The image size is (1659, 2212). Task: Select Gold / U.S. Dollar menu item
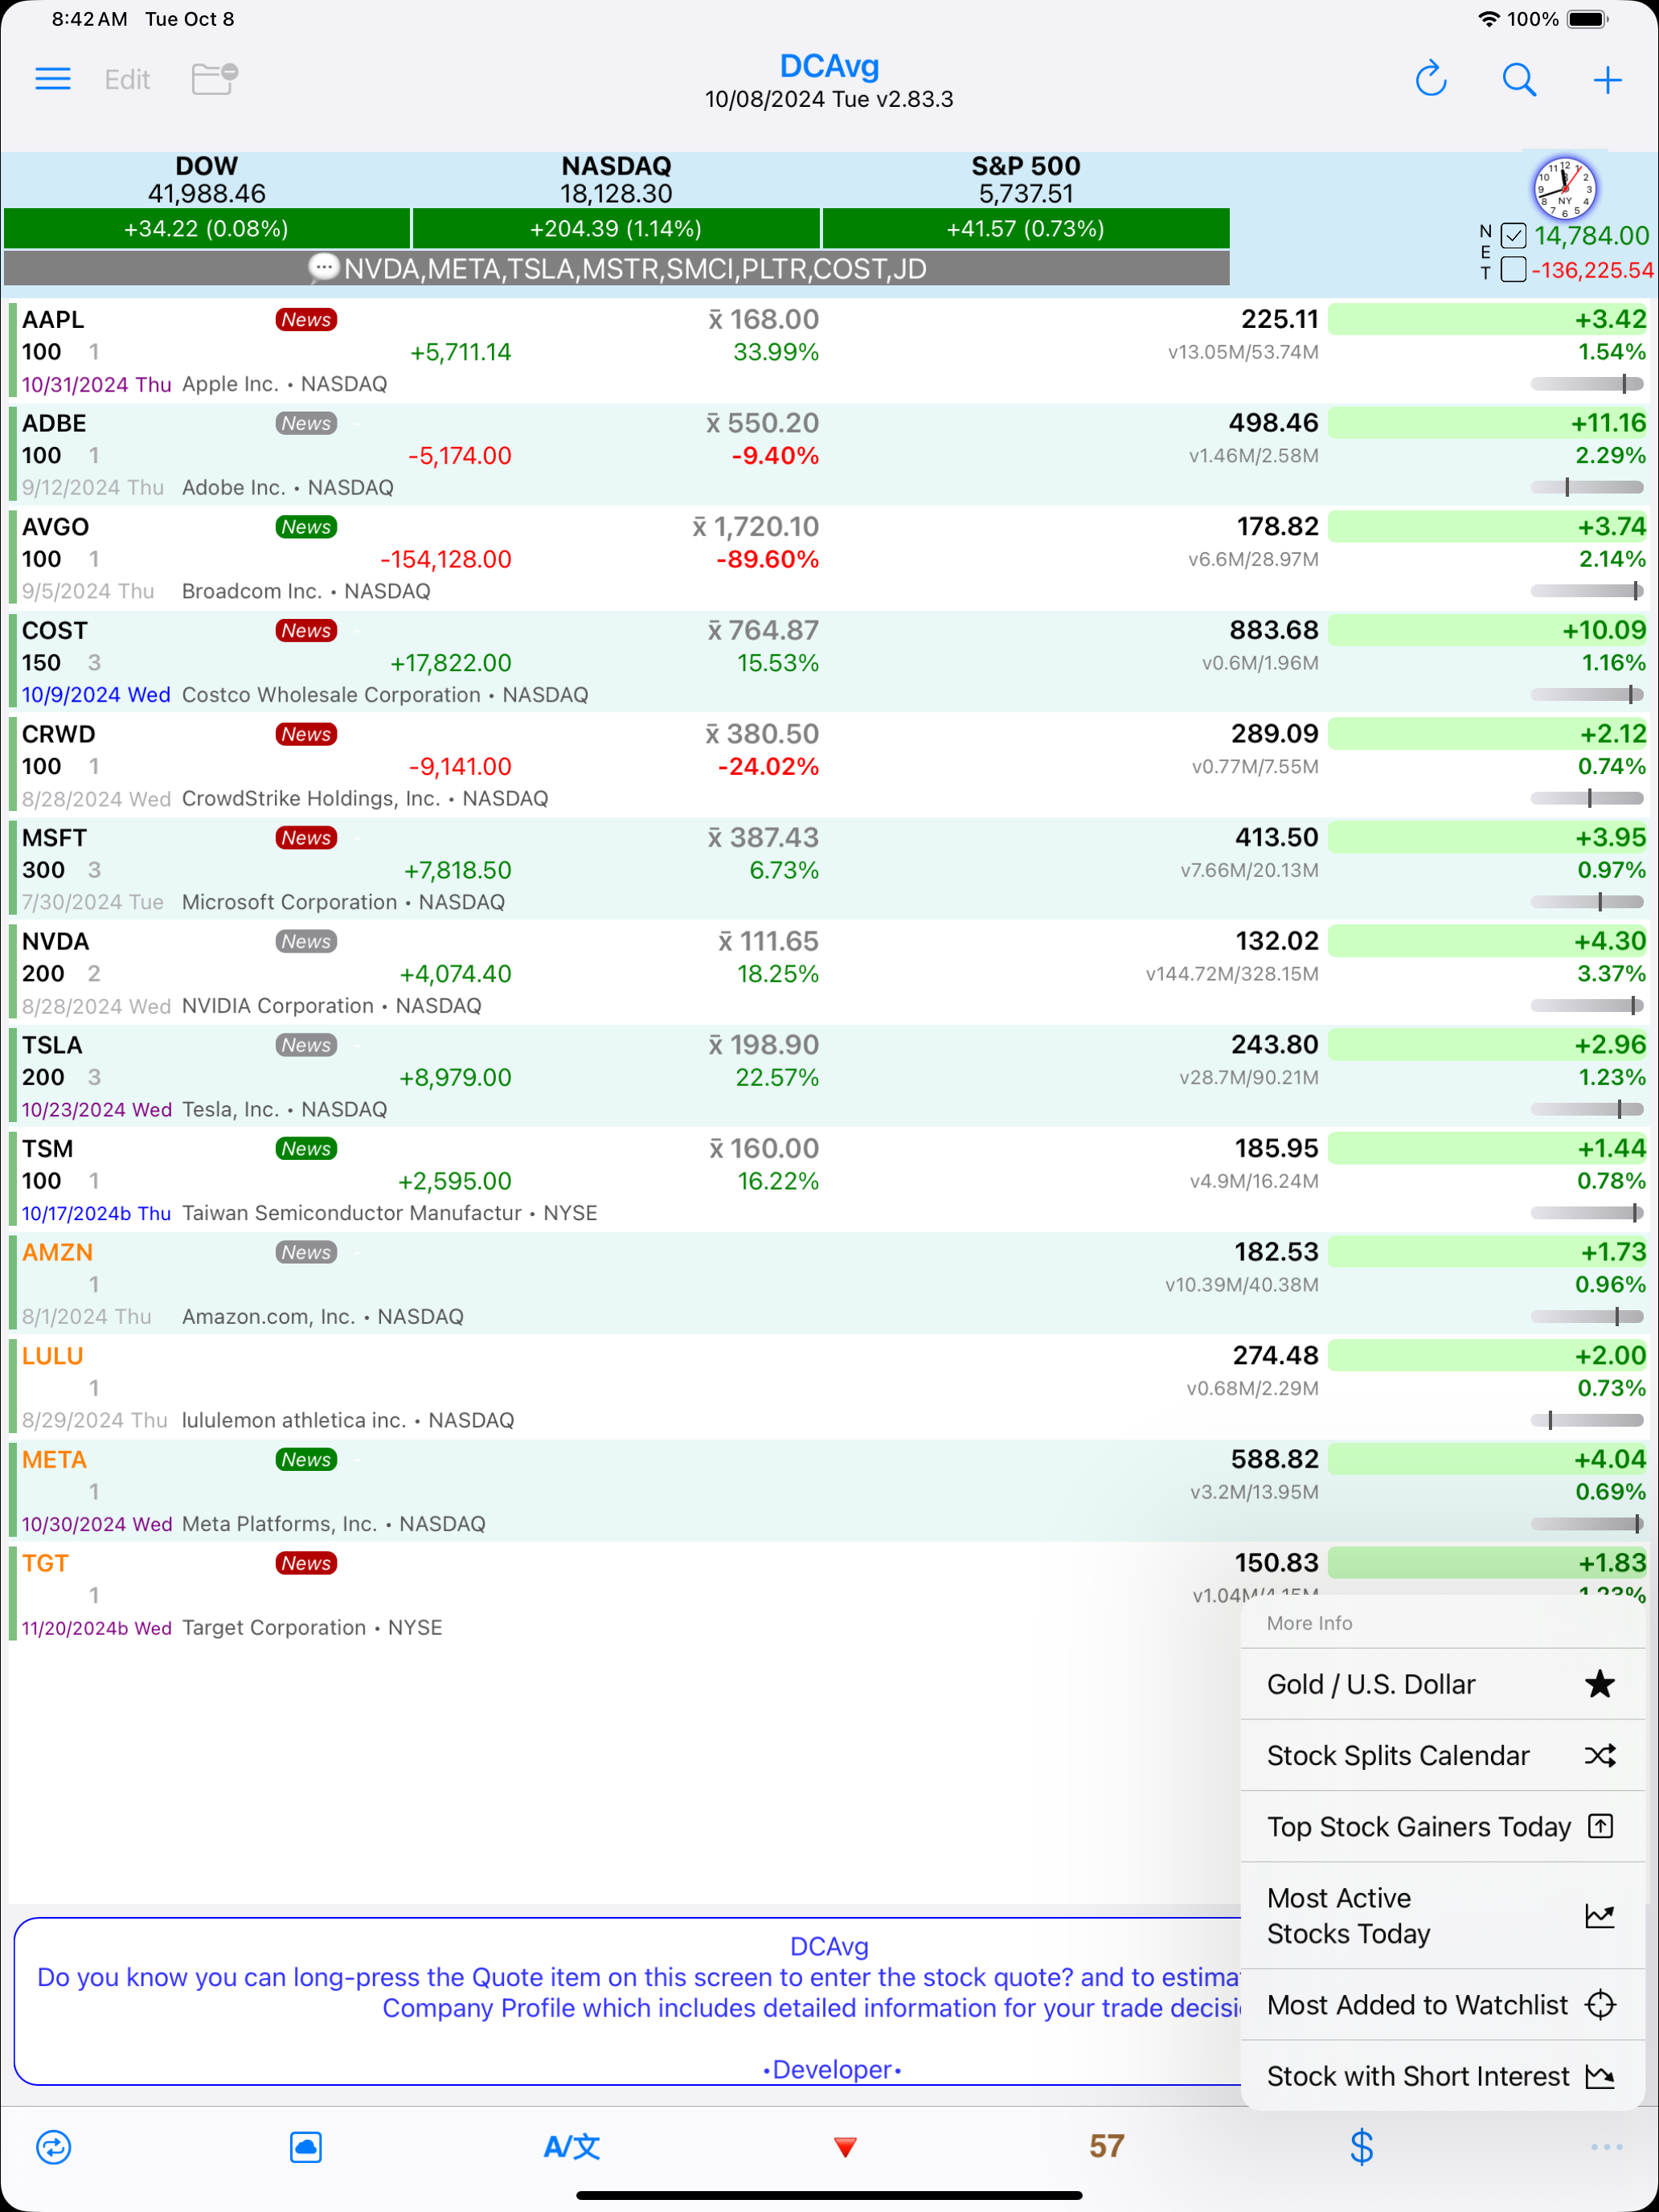[1442, 1684]
